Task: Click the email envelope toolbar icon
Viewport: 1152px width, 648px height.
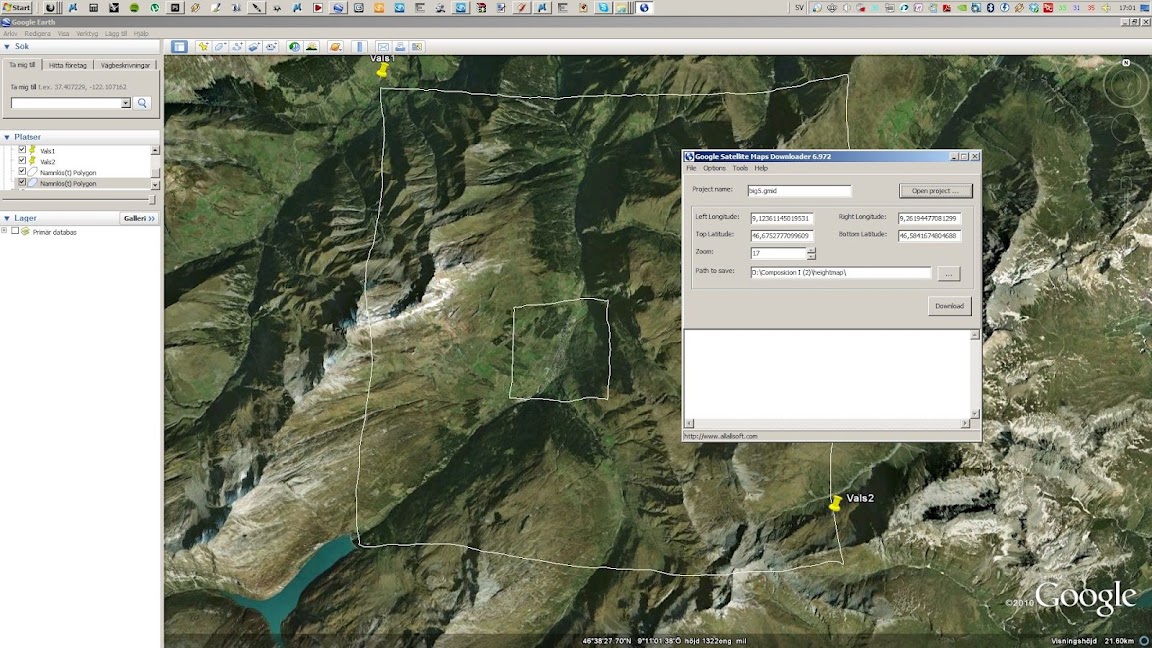Action: (x=383, y=46)
